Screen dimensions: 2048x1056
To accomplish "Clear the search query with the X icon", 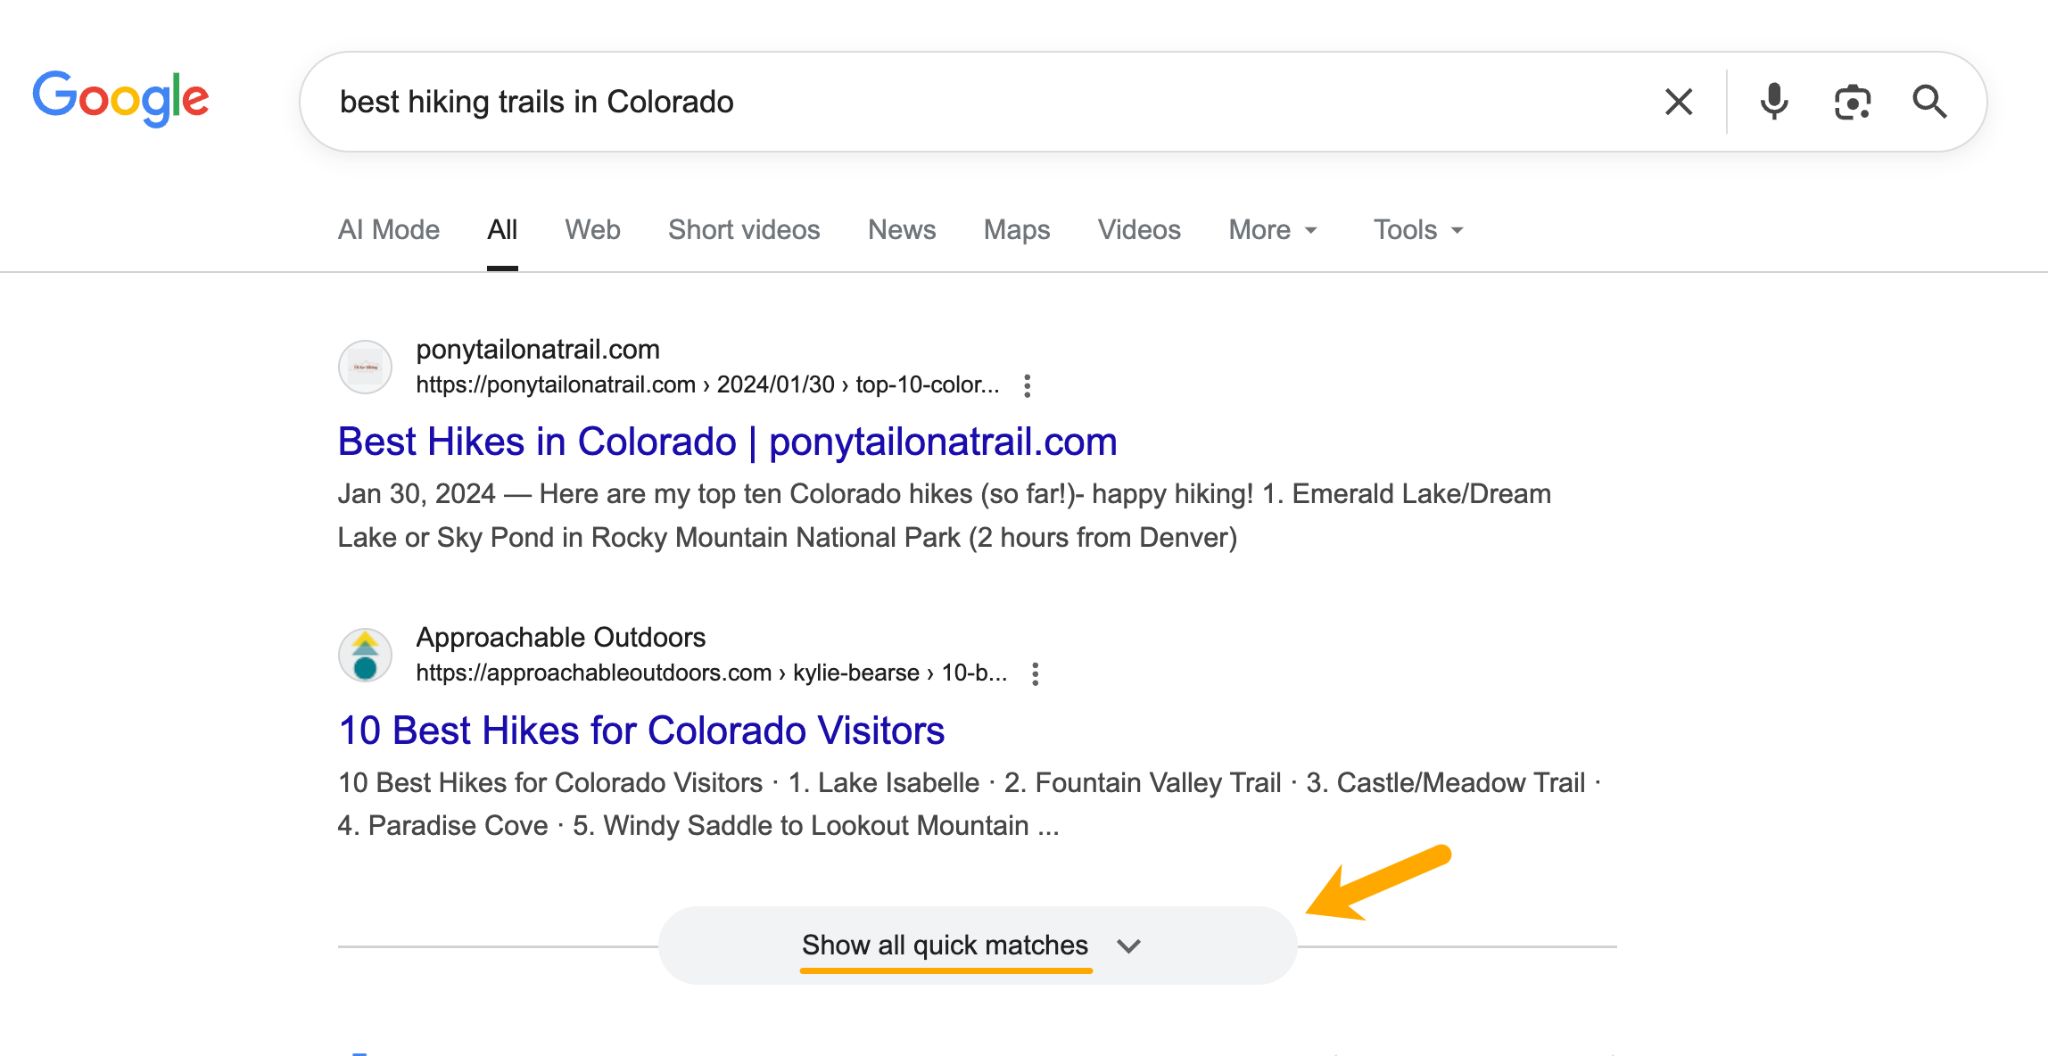I will point(1678,101).
